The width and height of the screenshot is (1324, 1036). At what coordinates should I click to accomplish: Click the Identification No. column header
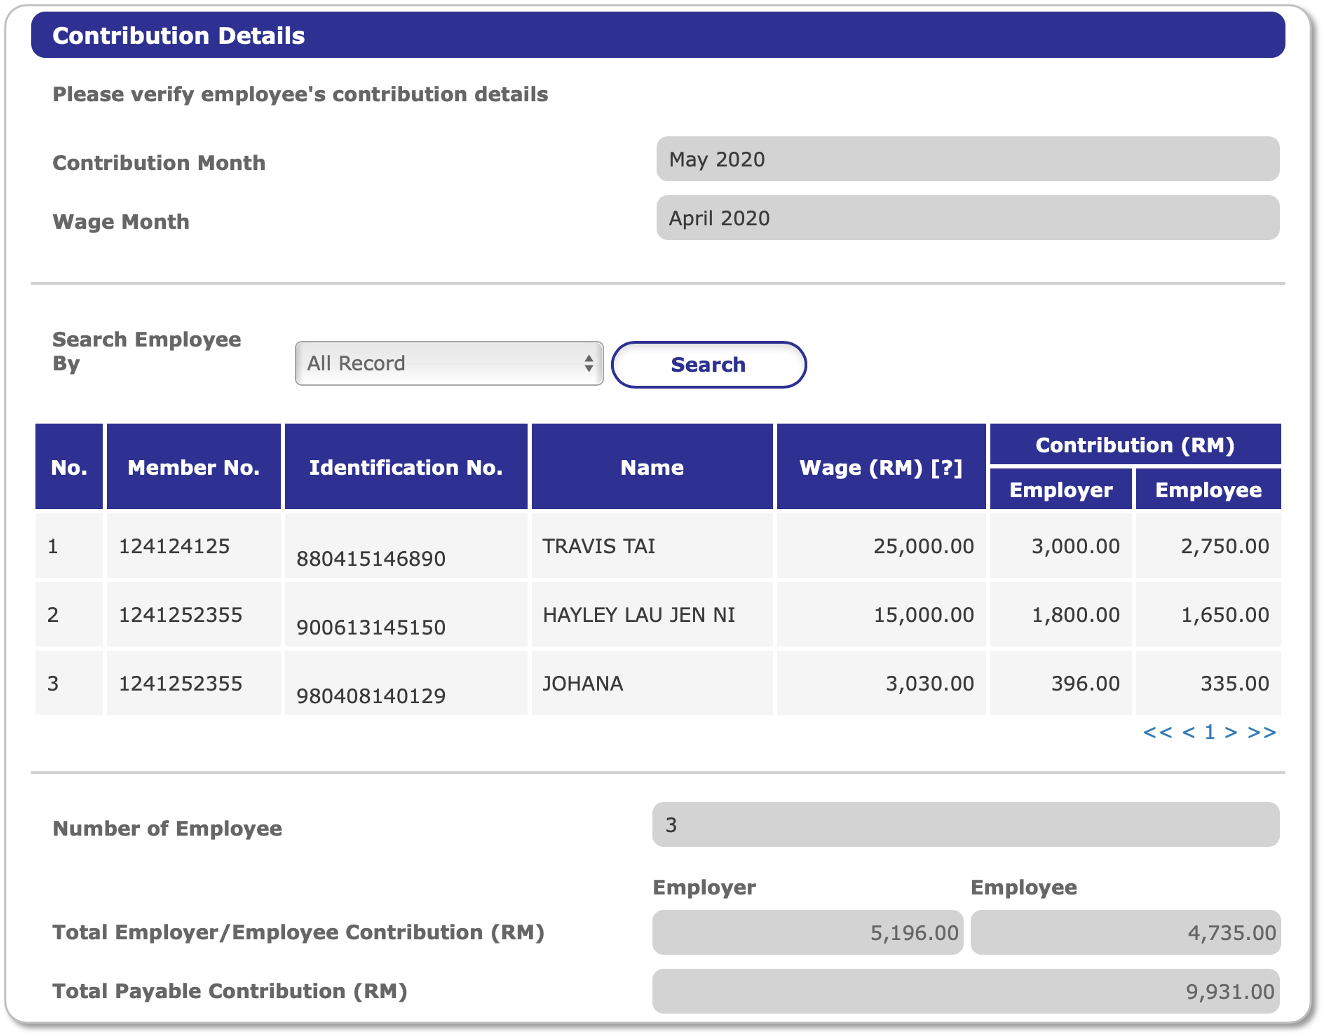pyautogui.click(x=406, y=467)
